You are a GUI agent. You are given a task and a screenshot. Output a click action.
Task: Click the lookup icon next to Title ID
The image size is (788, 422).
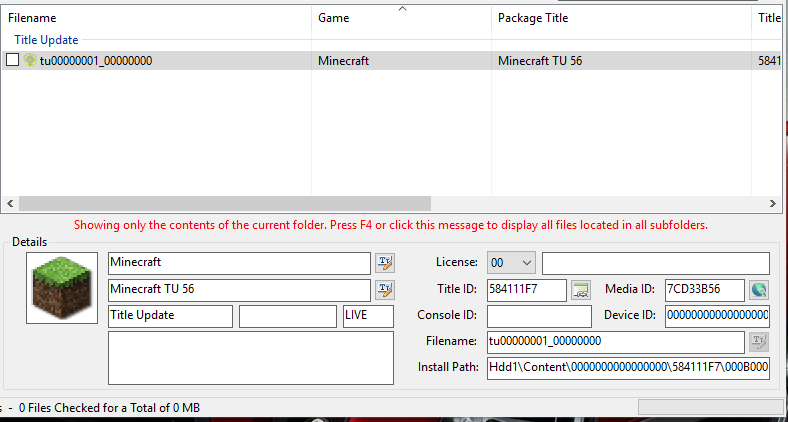point(581,290)
